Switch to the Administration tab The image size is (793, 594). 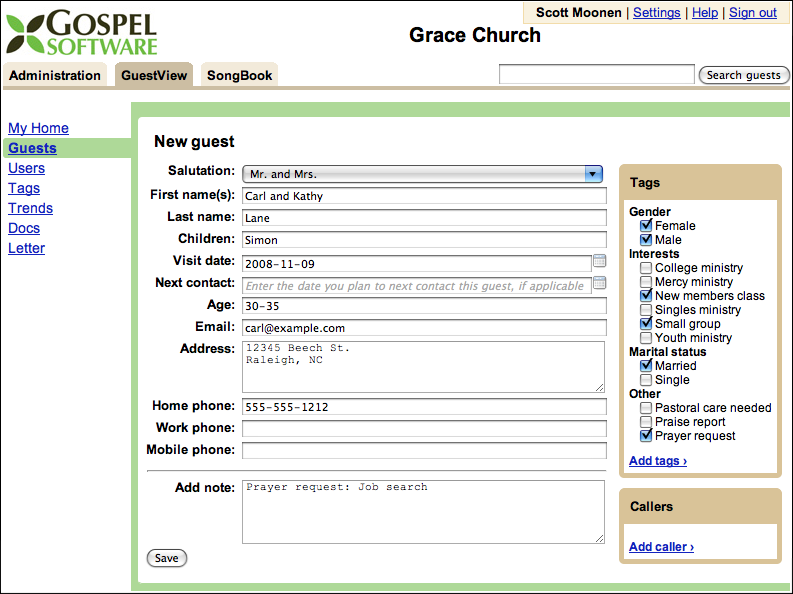55,75
